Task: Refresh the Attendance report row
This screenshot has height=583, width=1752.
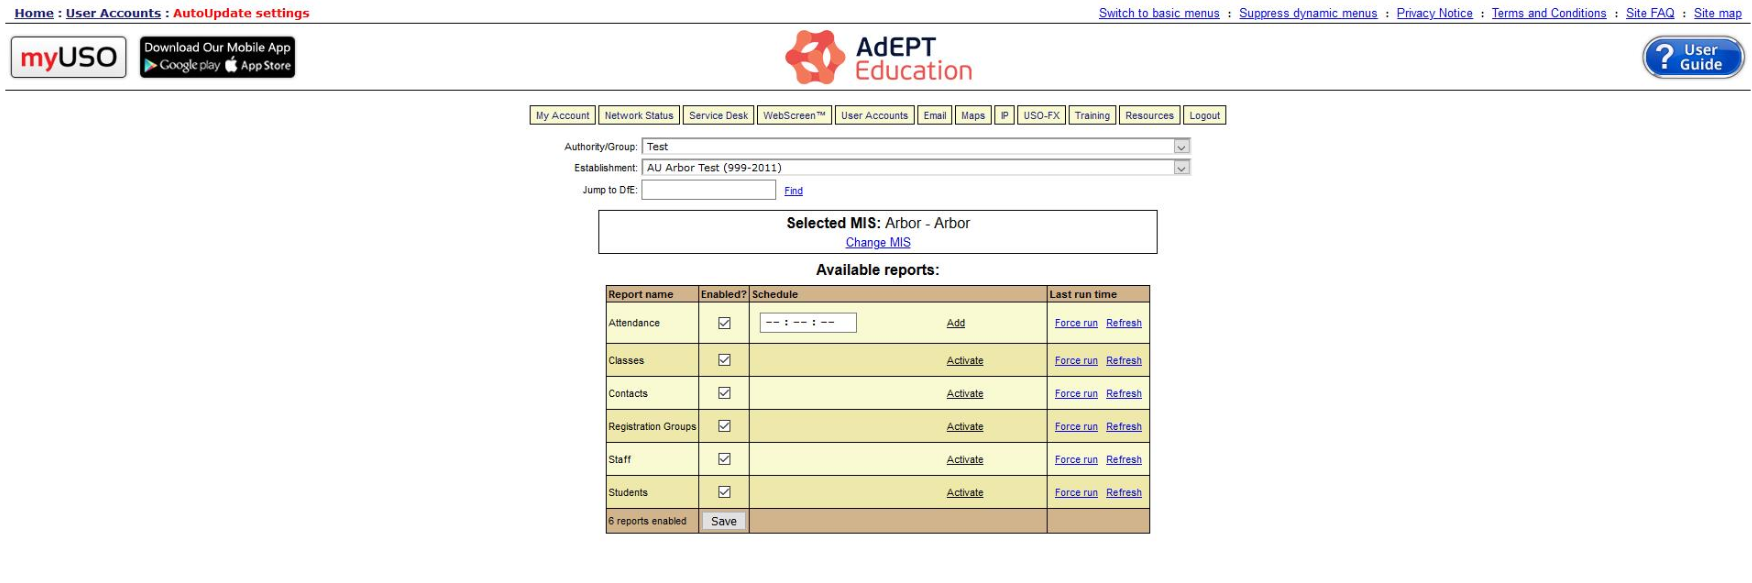Action: click(x=1124, y=323)
